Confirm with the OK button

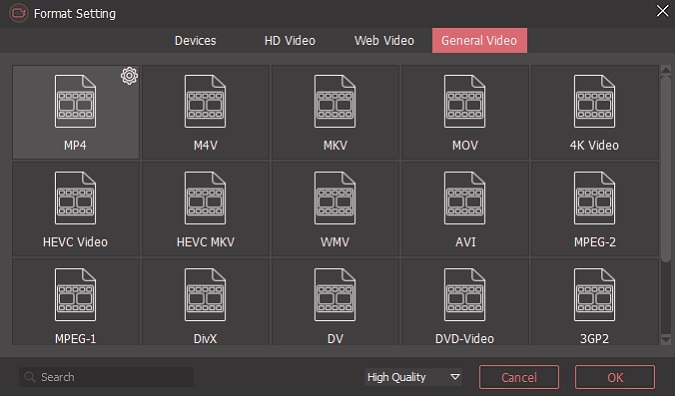click(615, 377)
